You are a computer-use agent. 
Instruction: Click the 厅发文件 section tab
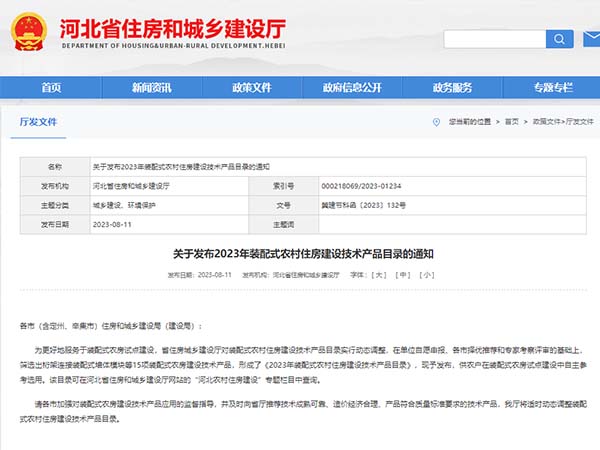click(39, 121)
